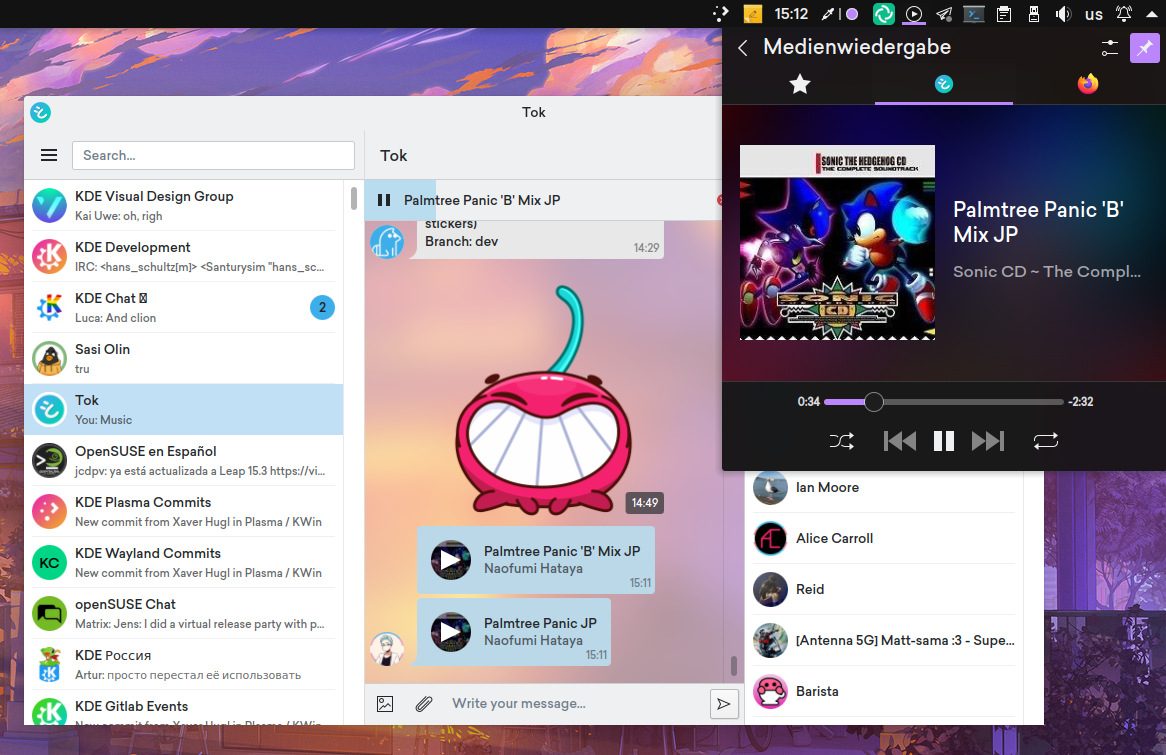Image resolution: width=1166 pixels, height=755 pixels.
Task: Toggle shuffle in the media player
Action: [x=841, y=441]
